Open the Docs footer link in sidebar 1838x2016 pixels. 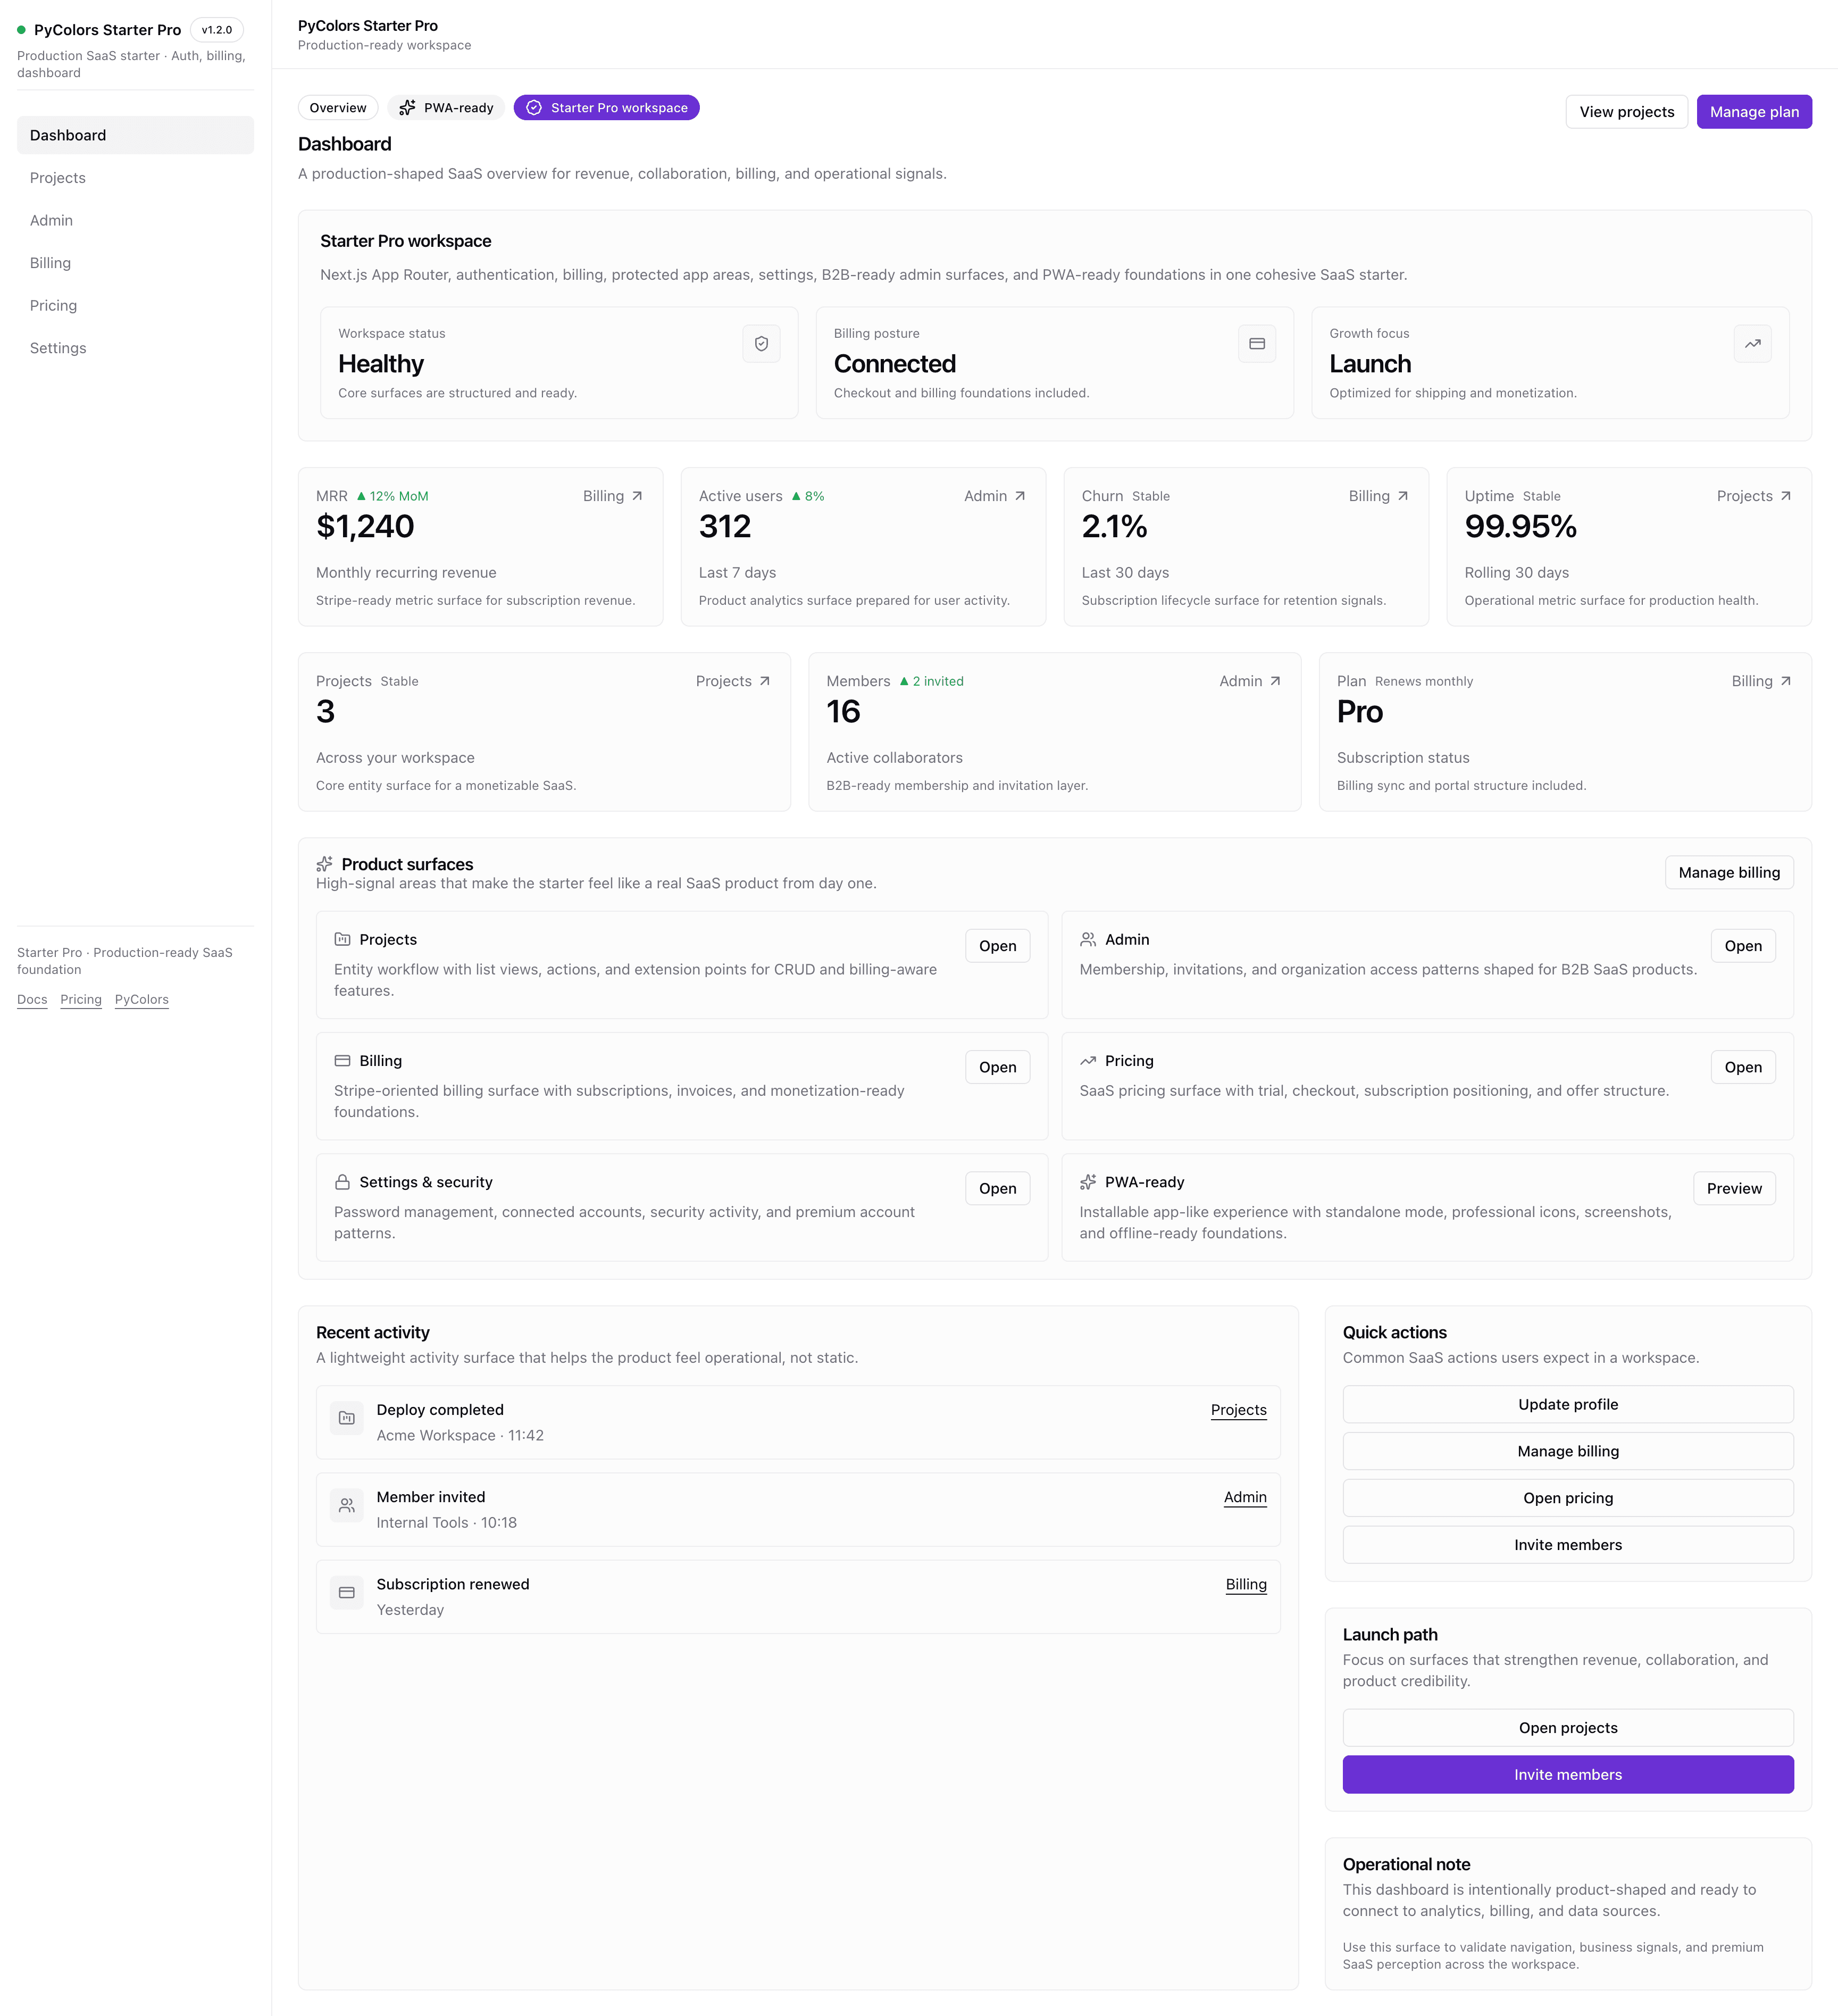(x=32, y=1000)
